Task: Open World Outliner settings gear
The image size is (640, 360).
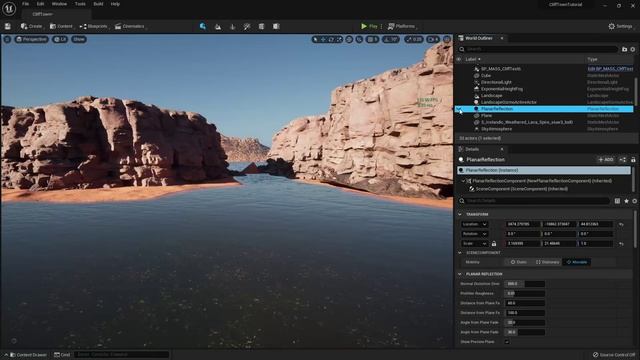Action: pyautogui.click(x=633, y=49)
